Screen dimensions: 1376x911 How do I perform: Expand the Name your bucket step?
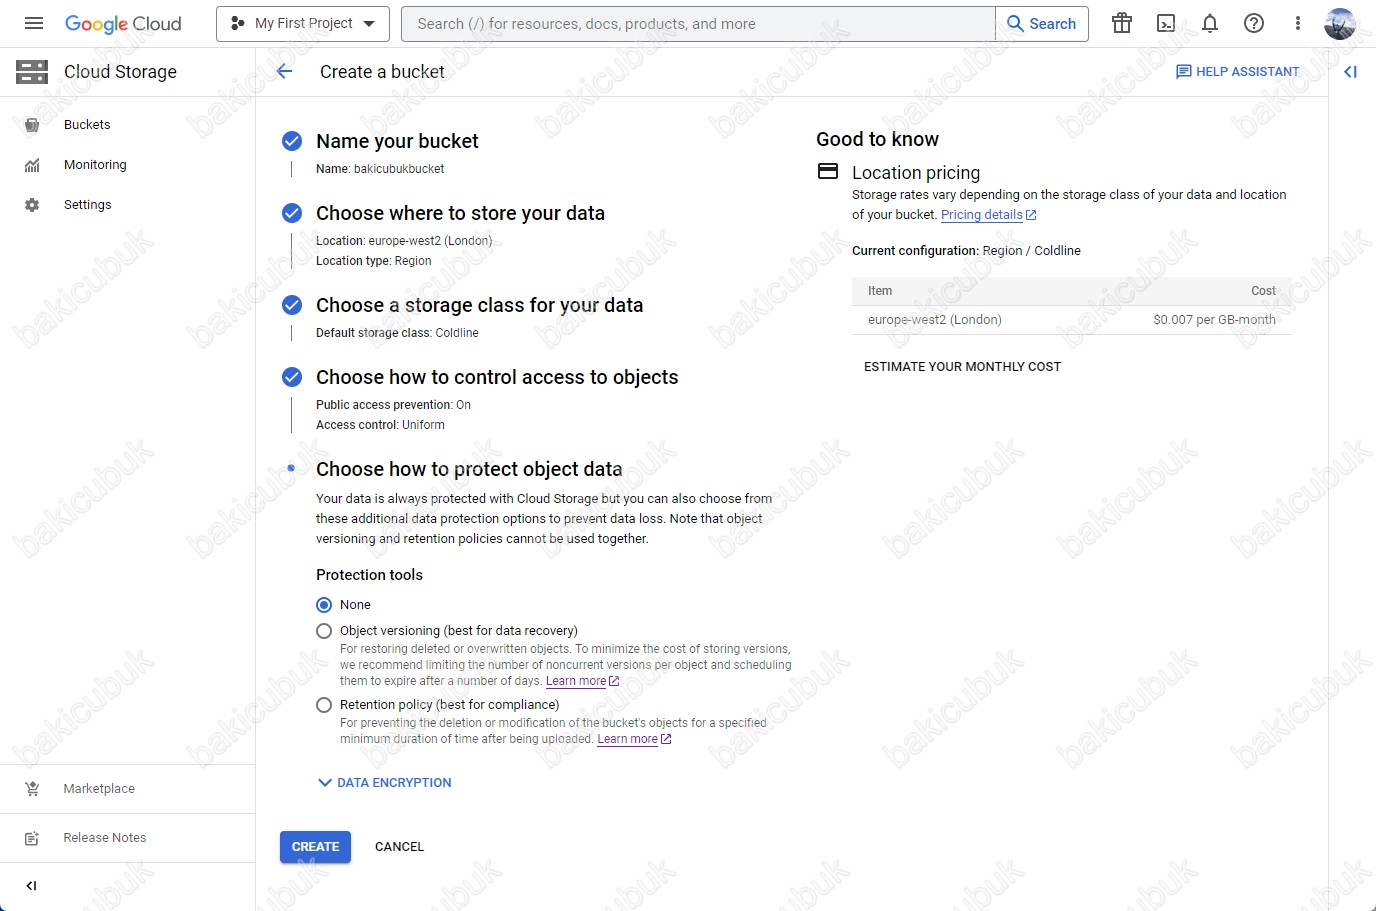tap(397, 141)
